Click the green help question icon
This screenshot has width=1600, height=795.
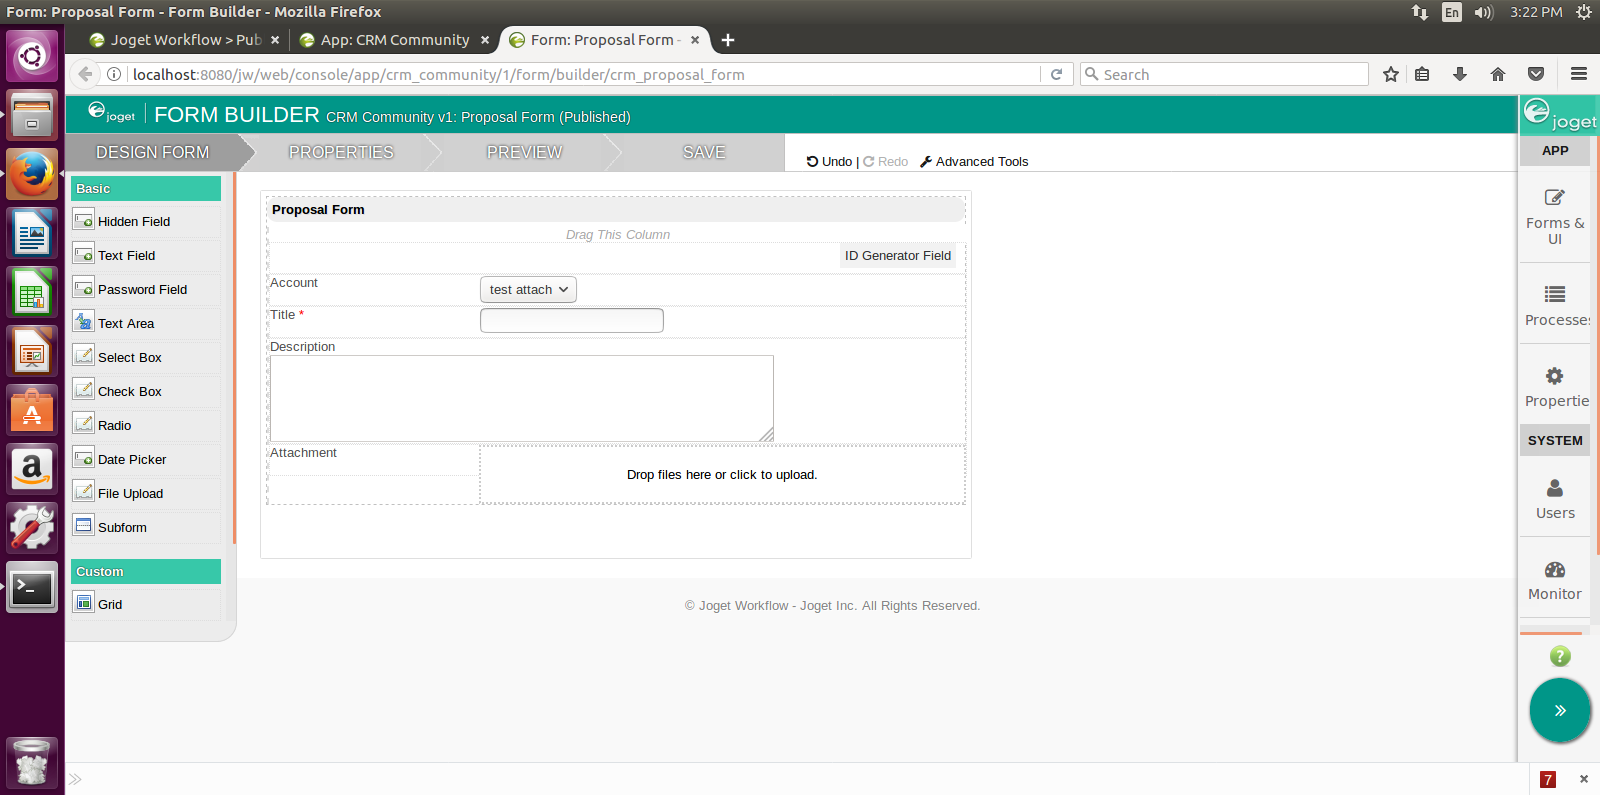(x=1560, y=656)
